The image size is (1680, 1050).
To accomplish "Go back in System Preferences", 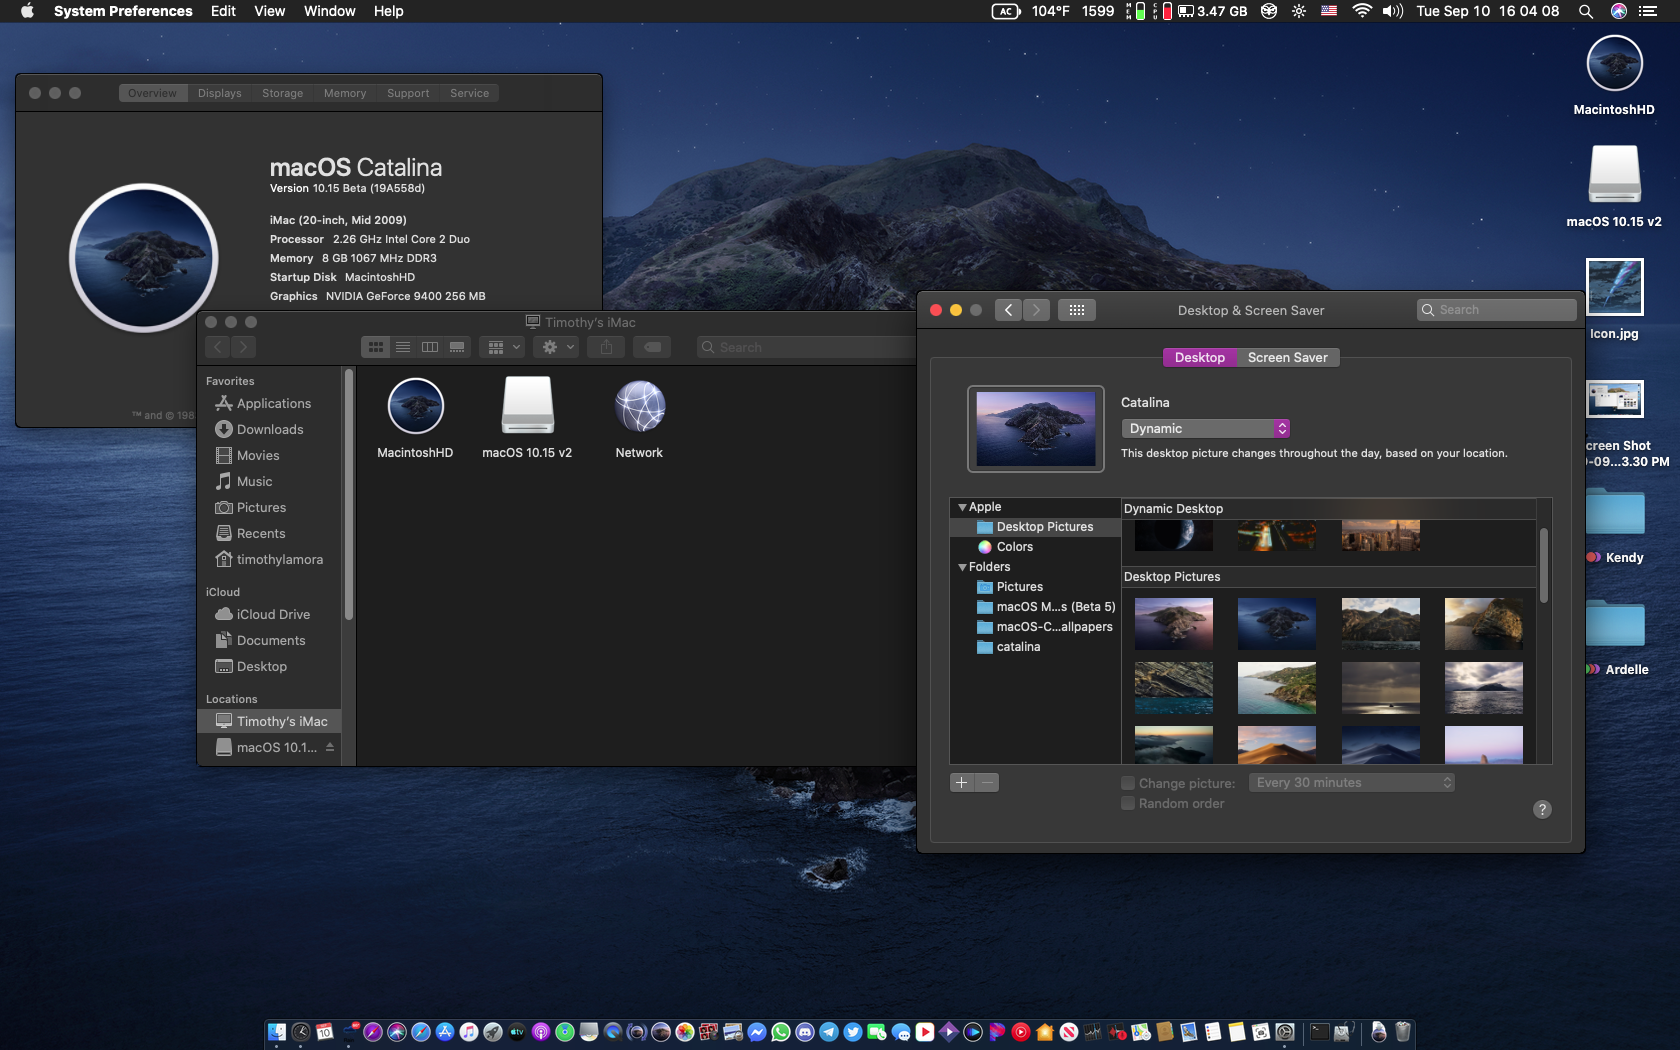I will coord(1008,310).
